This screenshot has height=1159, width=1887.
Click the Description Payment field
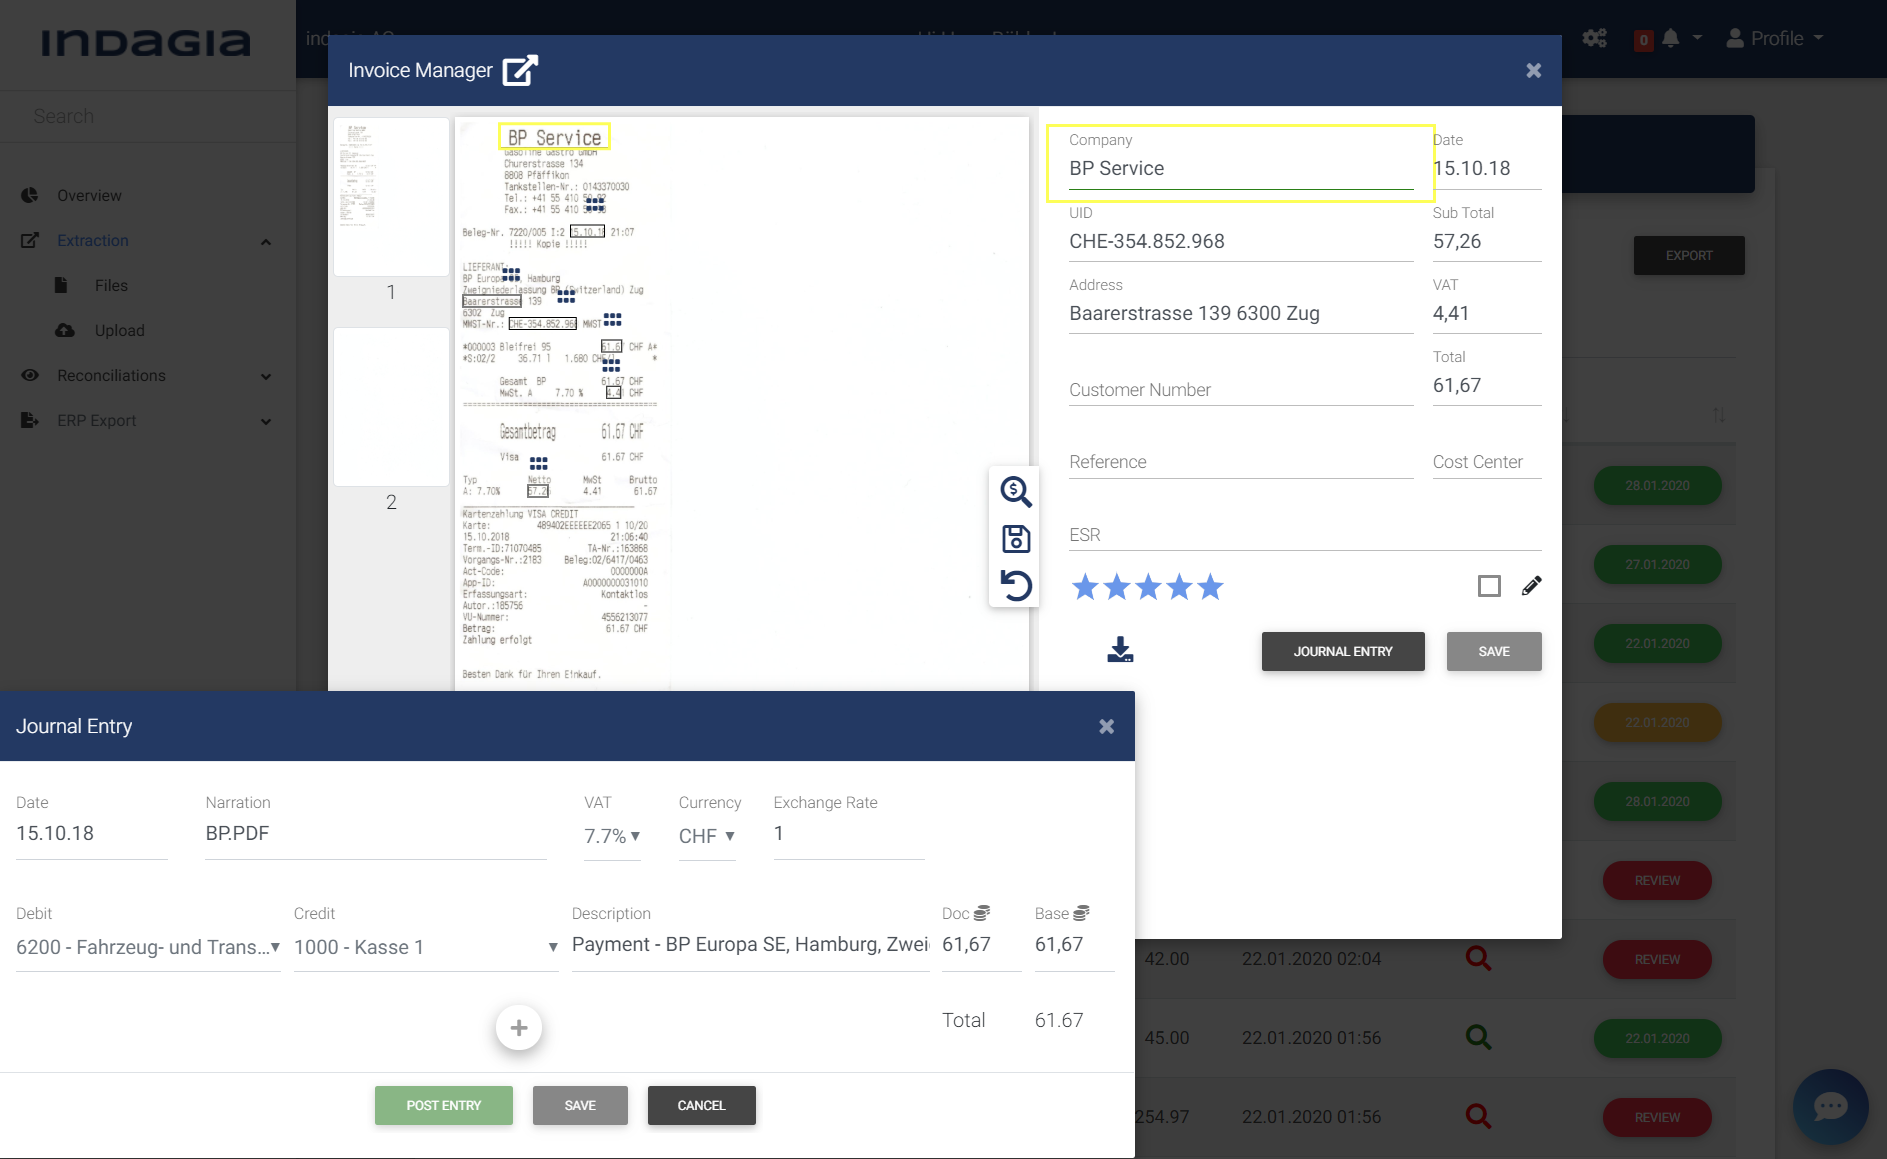[x=750, y=944]
